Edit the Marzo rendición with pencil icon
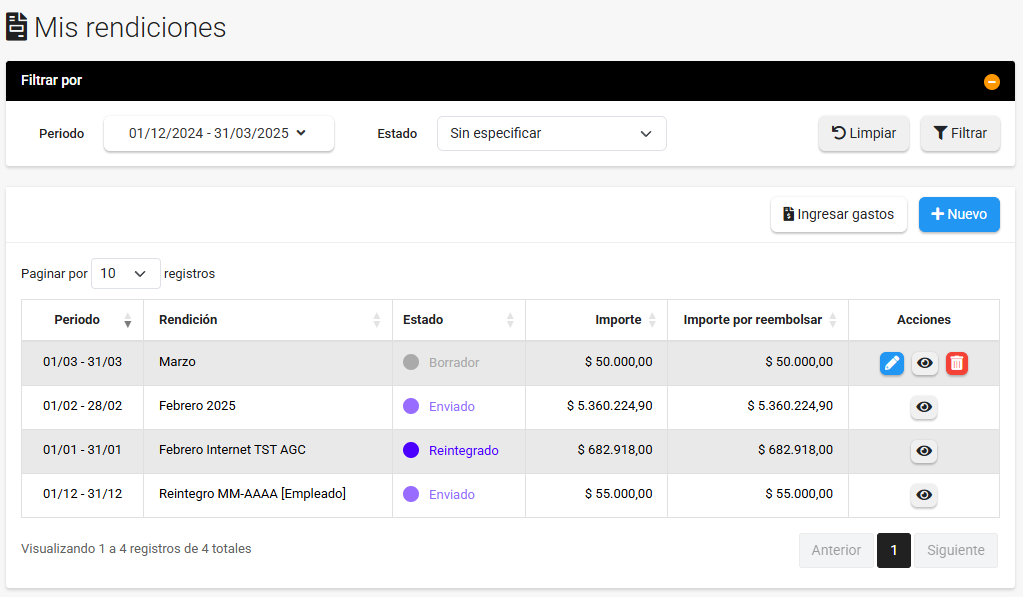This screenshot has width=1023, height=597. click(x=892, y=363)
